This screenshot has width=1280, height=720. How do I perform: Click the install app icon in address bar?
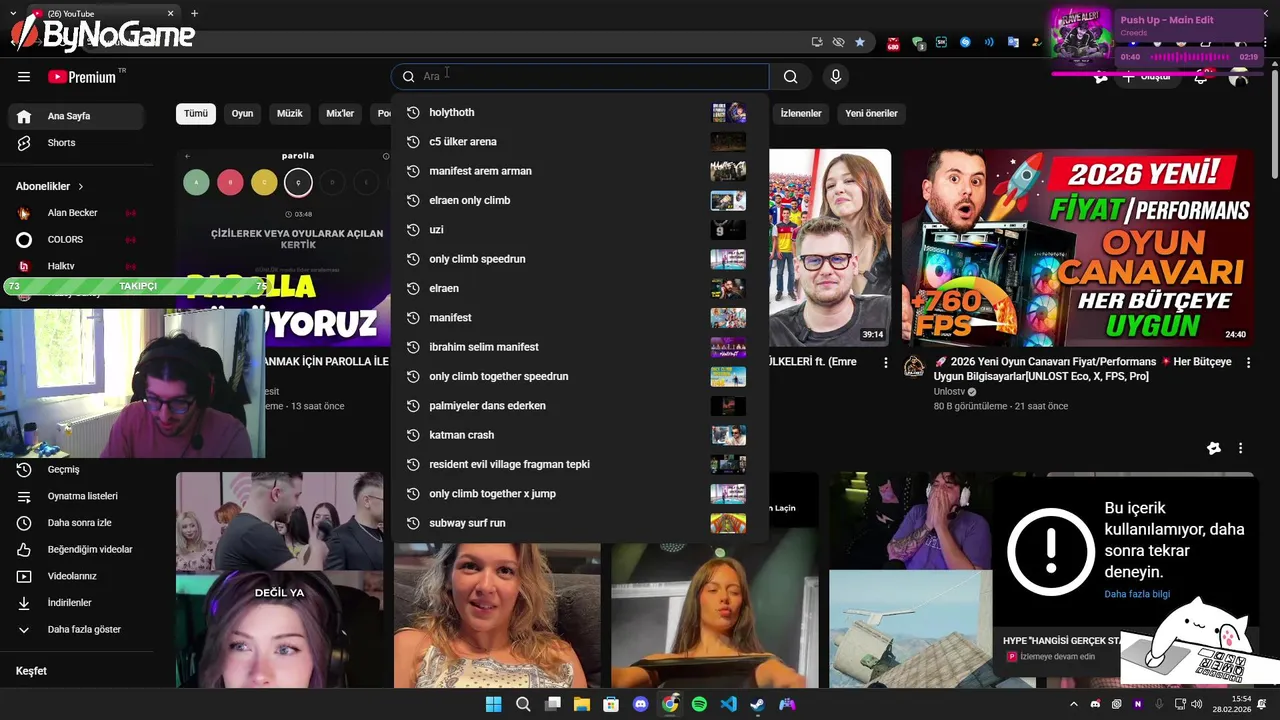click(x=817, y=42)
